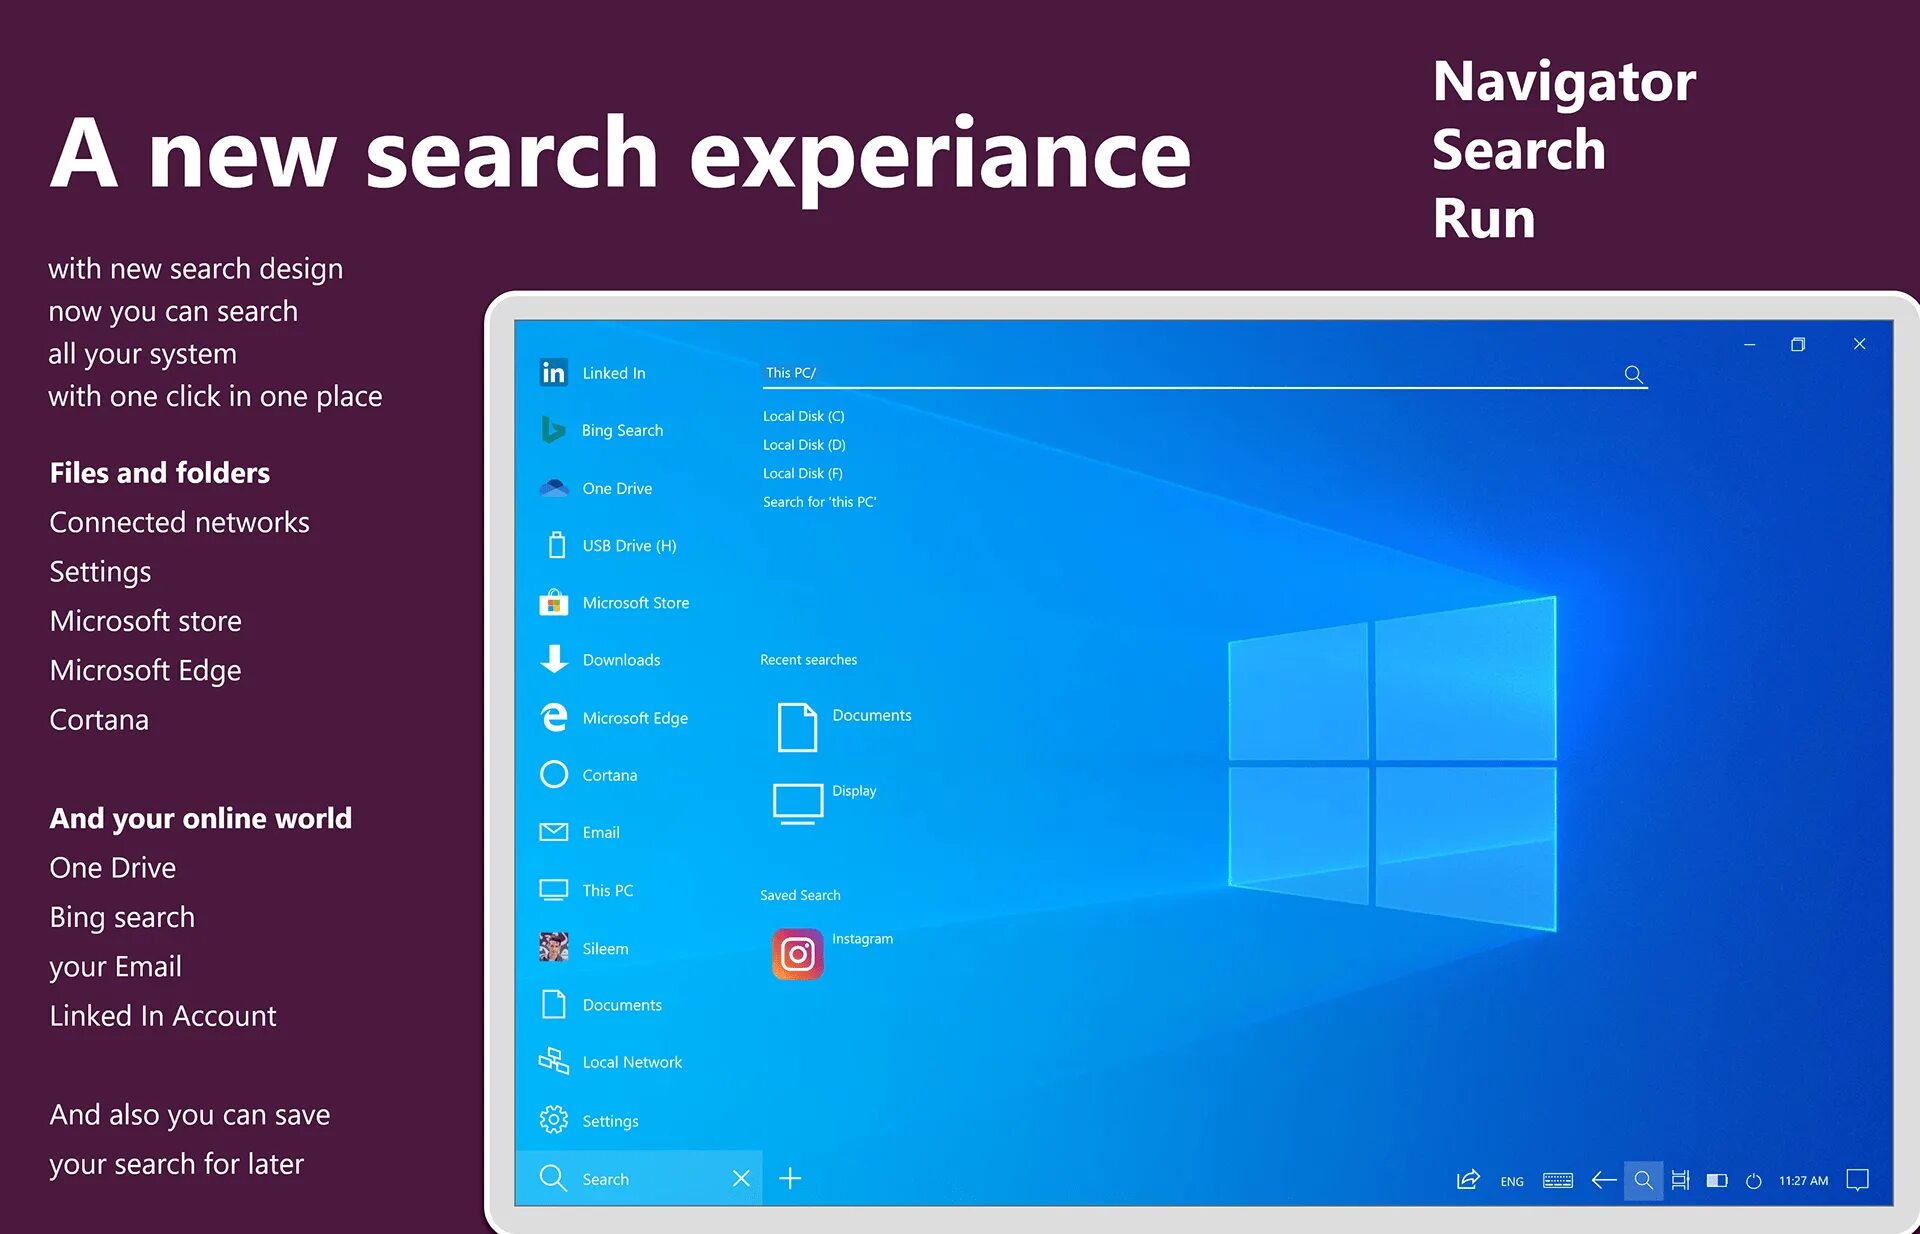Click the Bing Search logo icon

point(553,430)
